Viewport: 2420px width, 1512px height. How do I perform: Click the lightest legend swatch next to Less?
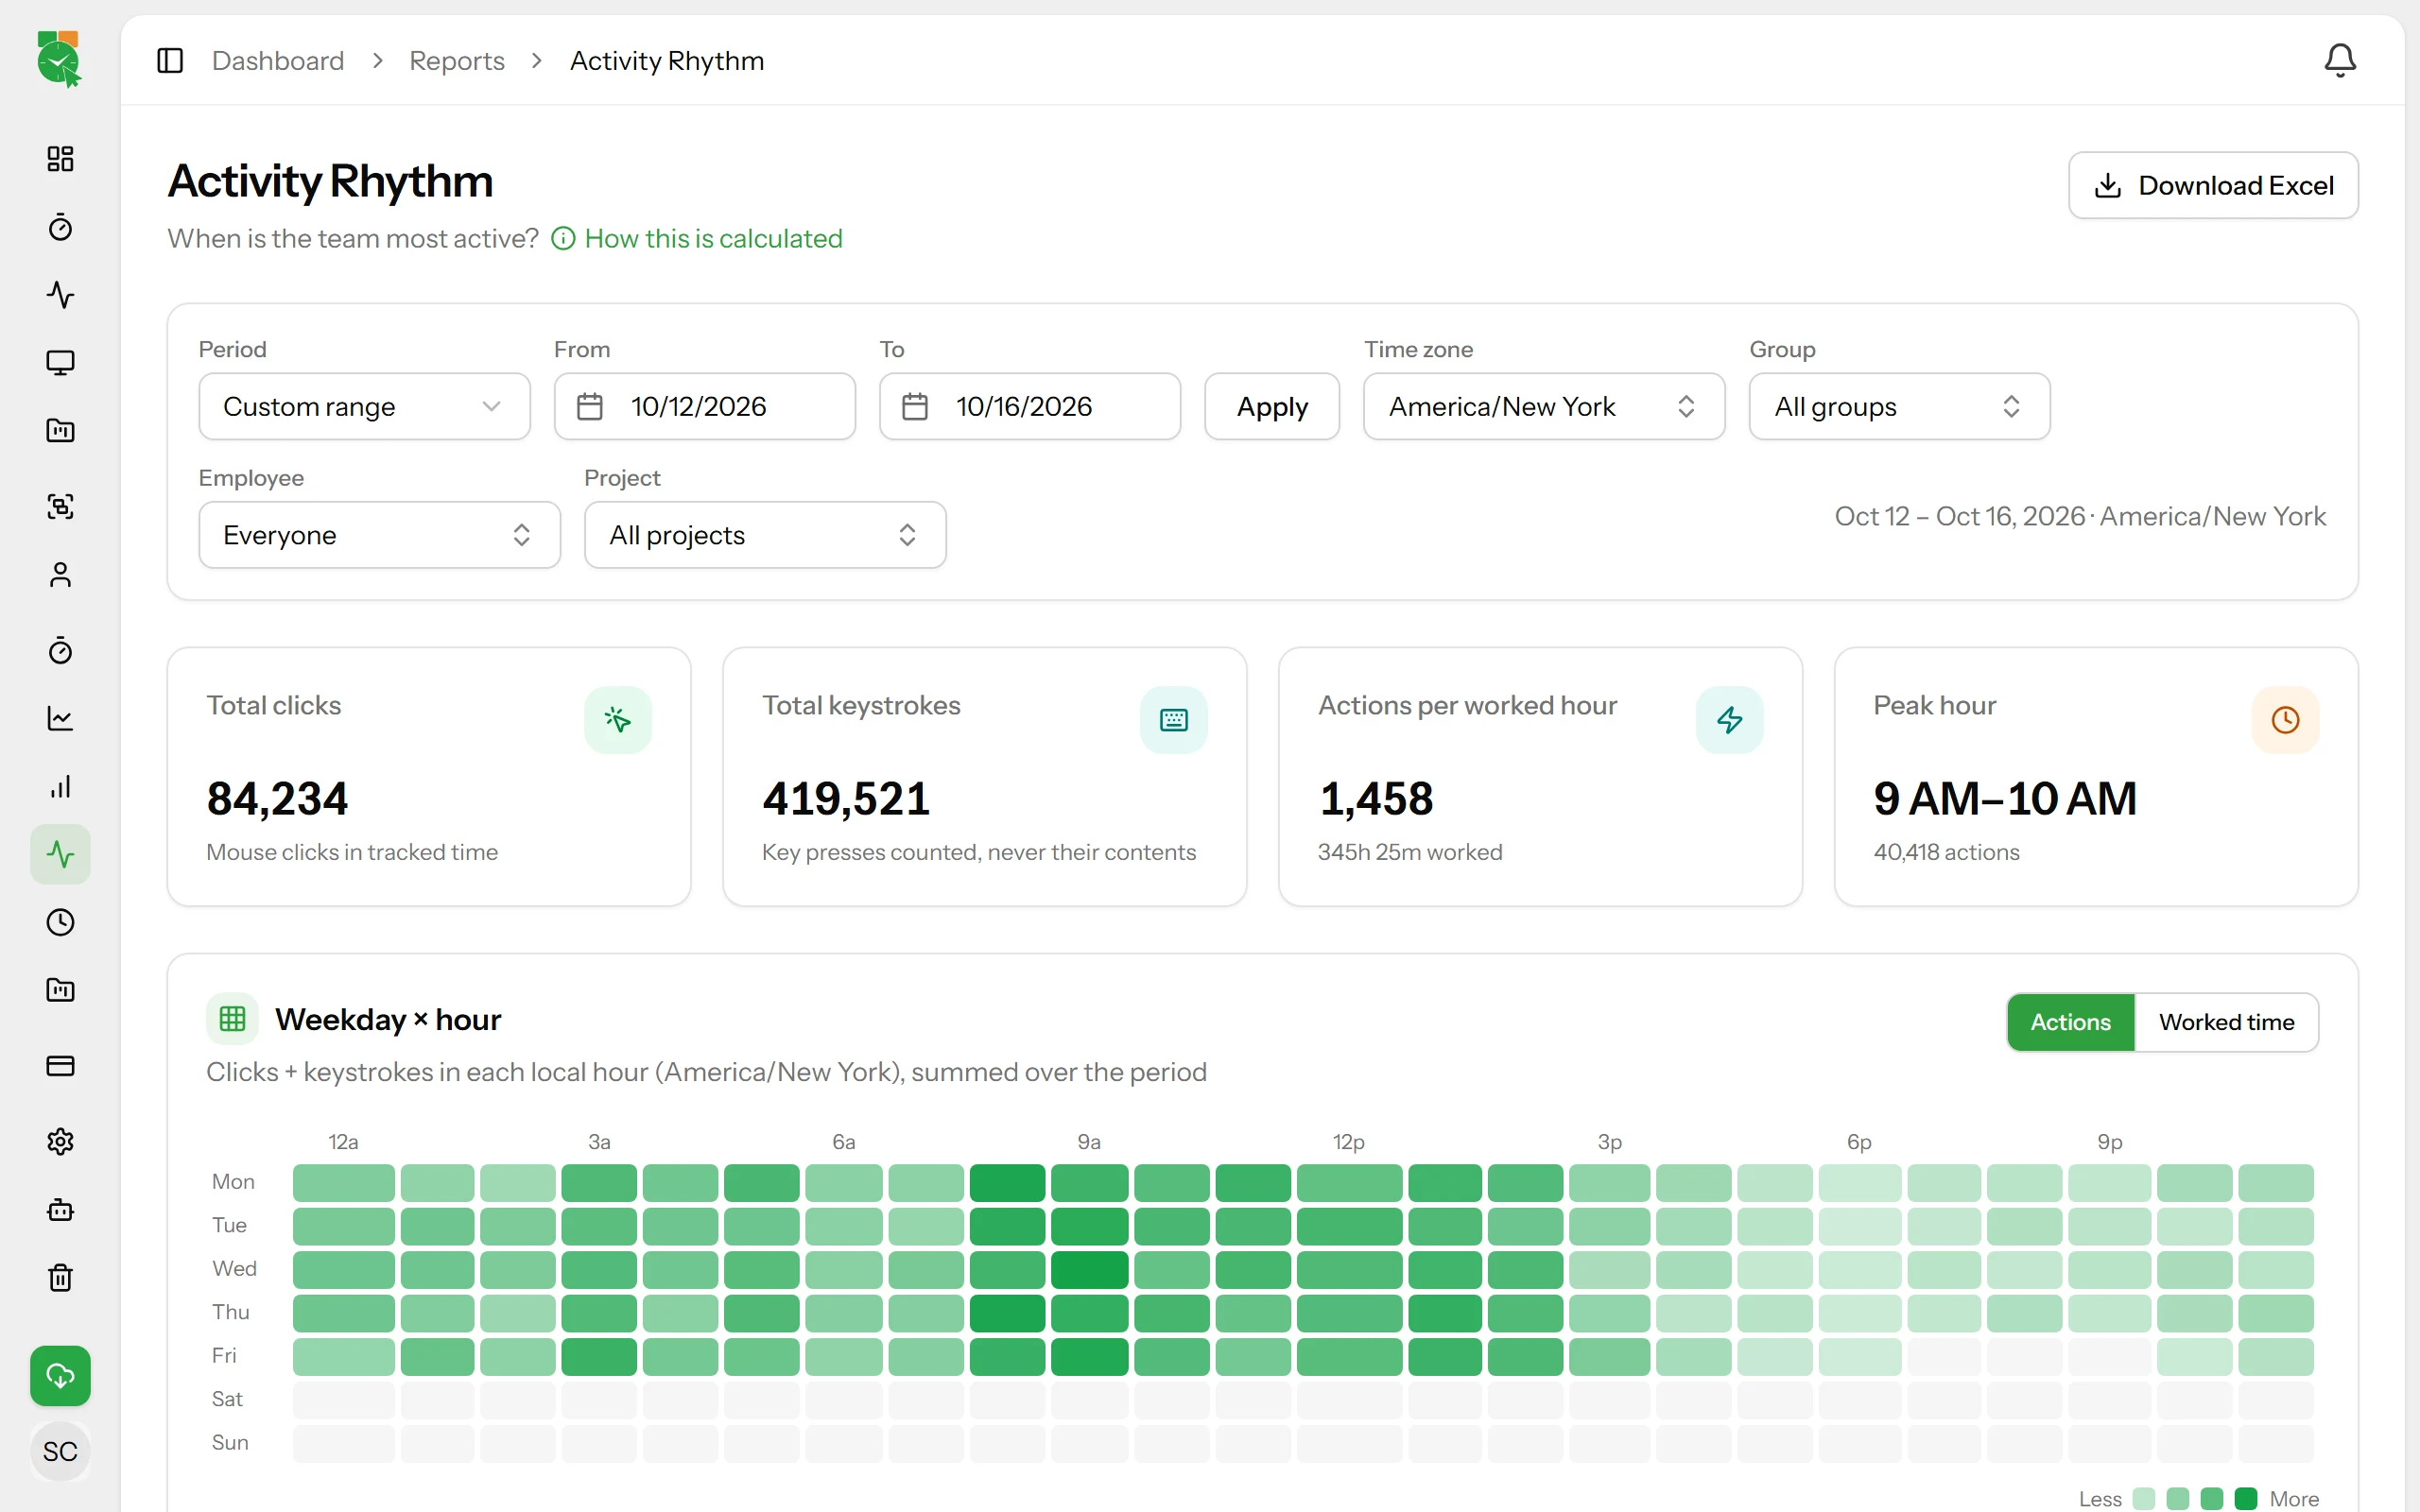2144,1498
